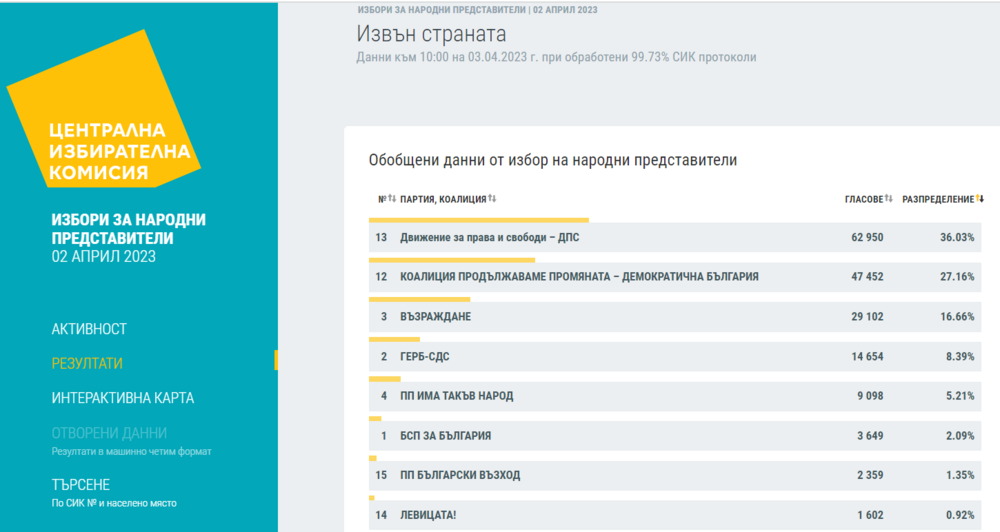Click the 1.35% share value
1000x532 pixels.
pyautogui.click(x=960, y=475)
